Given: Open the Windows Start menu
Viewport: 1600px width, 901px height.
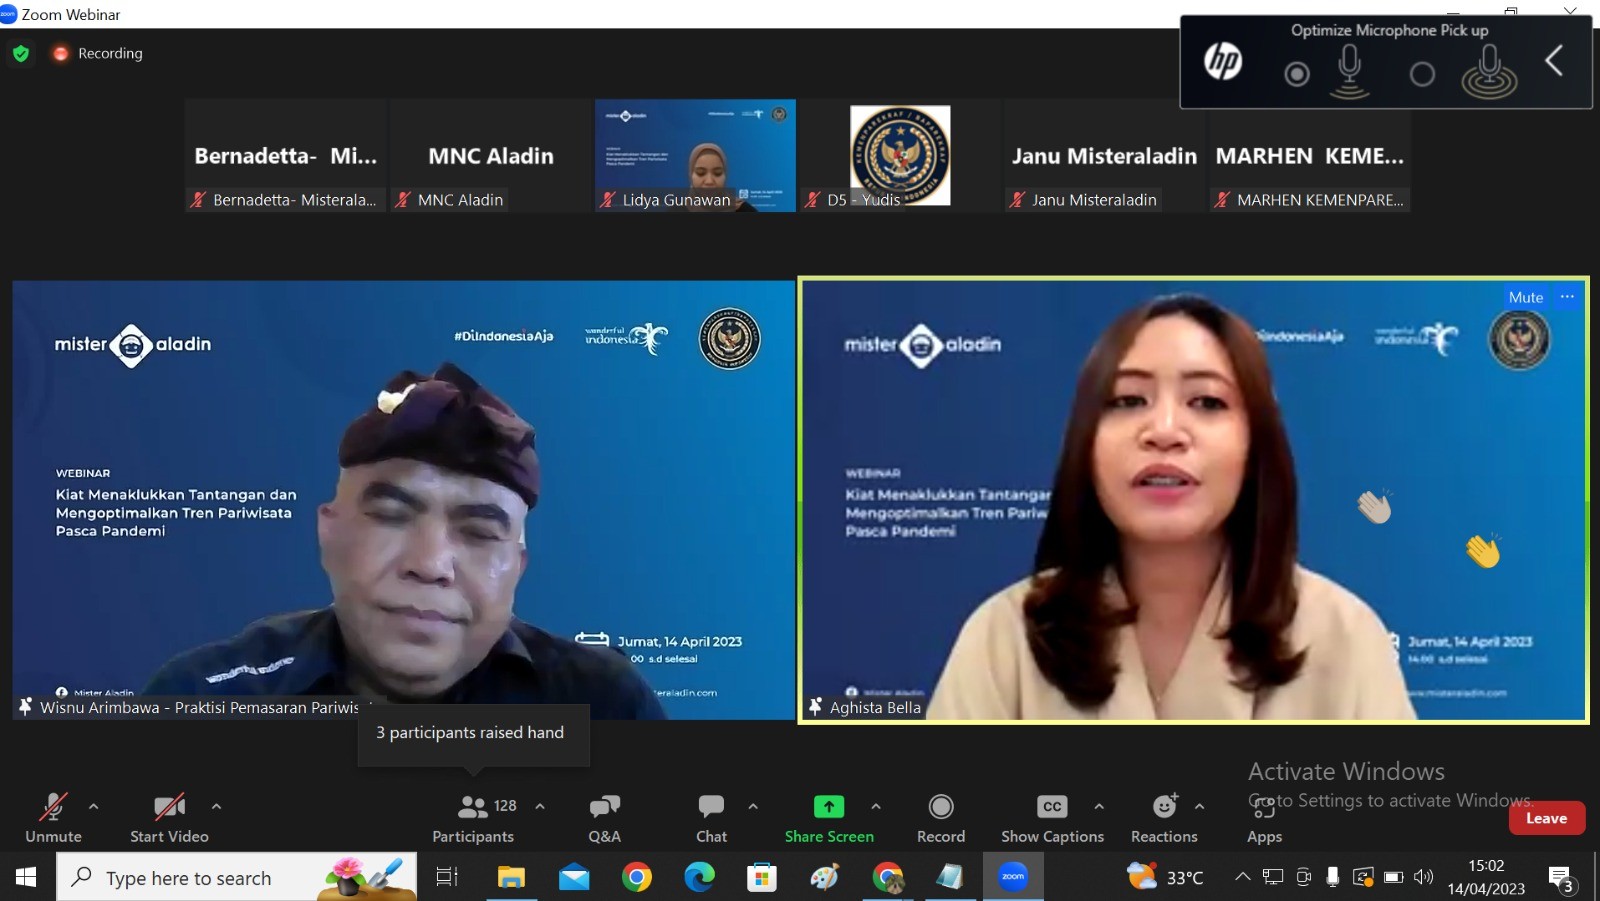Looking at the screenshot, I should [26, 877].
